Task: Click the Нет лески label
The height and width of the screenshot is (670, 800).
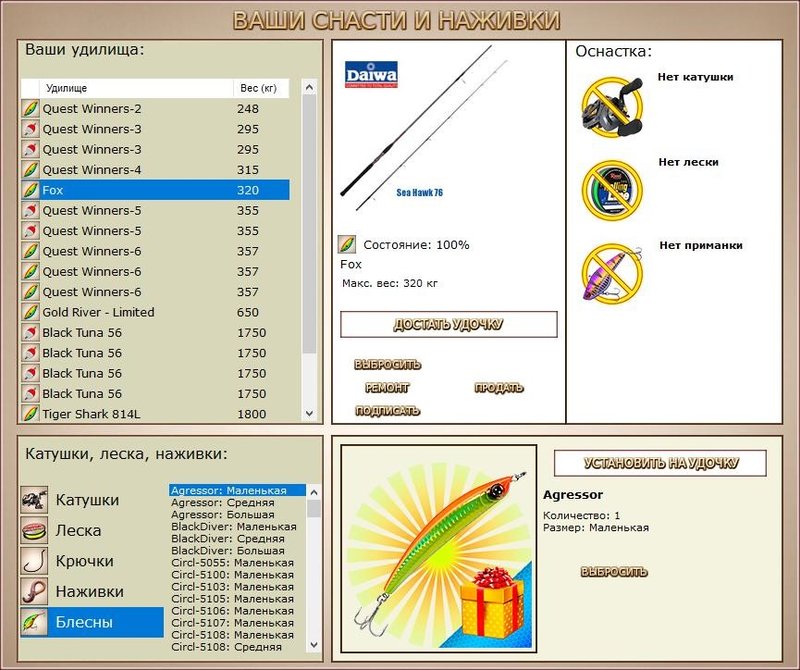Action: [x=688, y=162]
